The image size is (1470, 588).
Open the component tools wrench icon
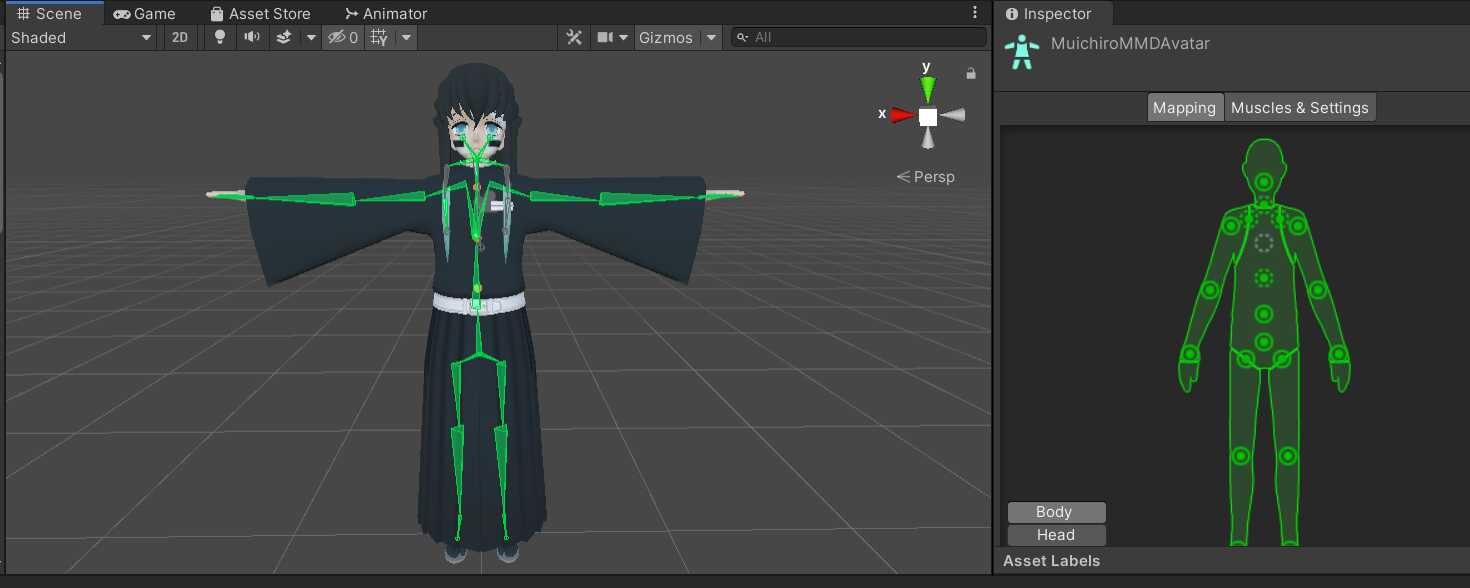point(574,37)
